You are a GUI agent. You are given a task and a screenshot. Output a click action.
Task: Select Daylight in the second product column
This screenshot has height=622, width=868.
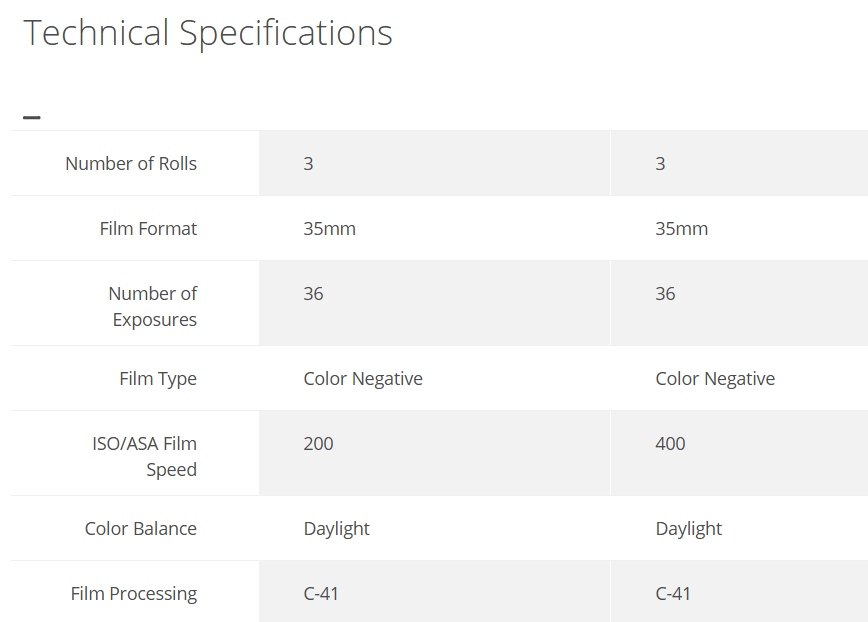pos(689,528)
